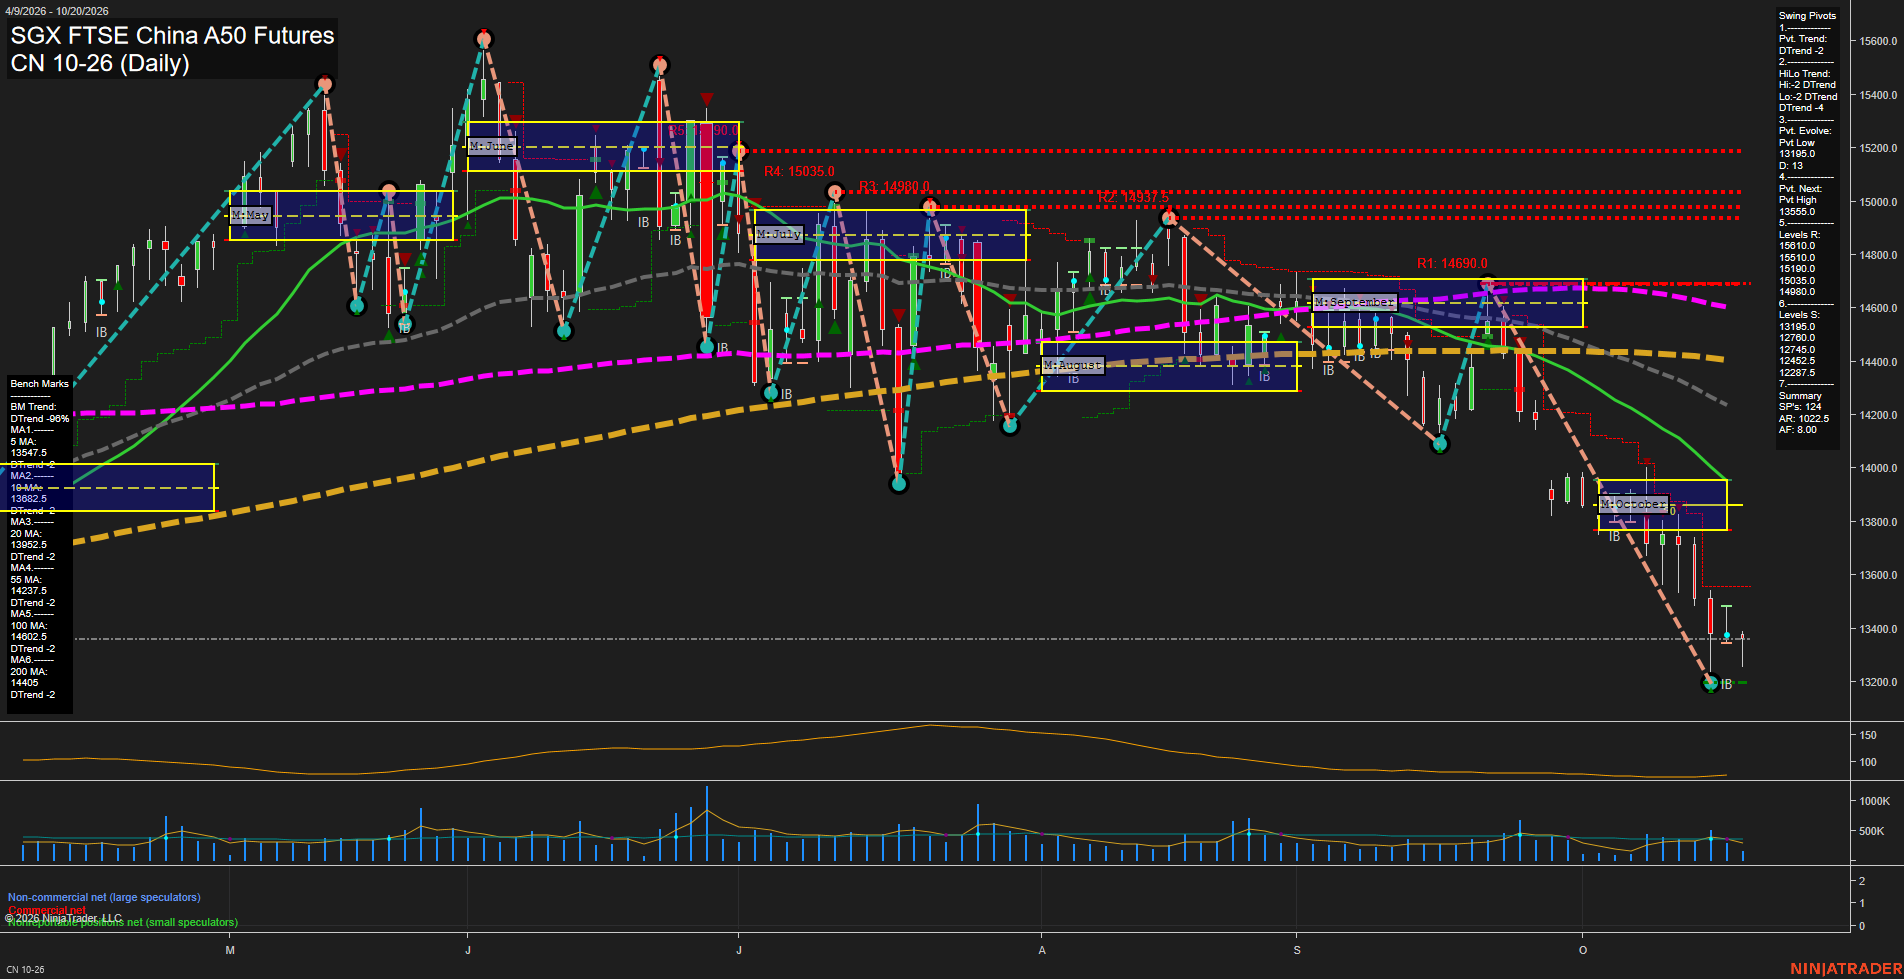The image size is (1904, 979).
Task: Select the 100 MA value 14602.5
Action: [29, 637]
